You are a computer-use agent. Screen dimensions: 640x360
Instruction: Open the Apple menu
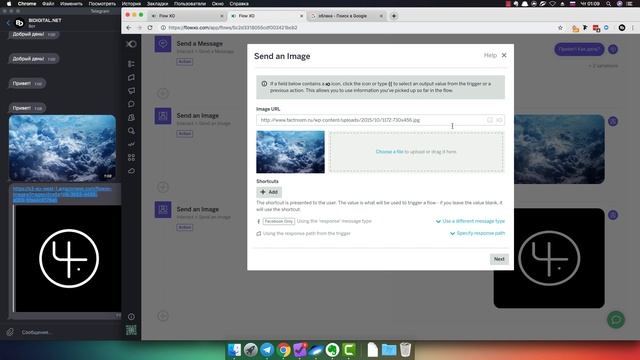pyautogui.click(x=9, y=4)
